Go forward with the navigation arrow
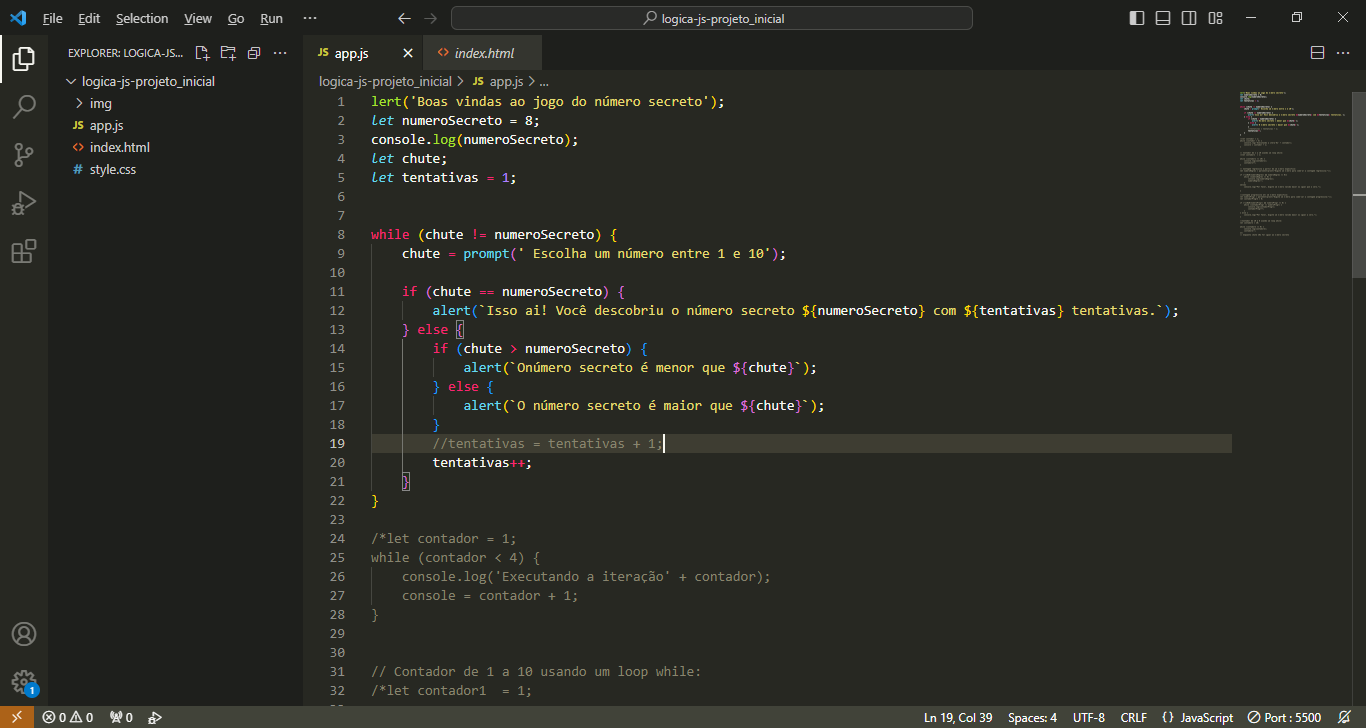Viewport: 1366px width, 728px height. click(431, 18)
